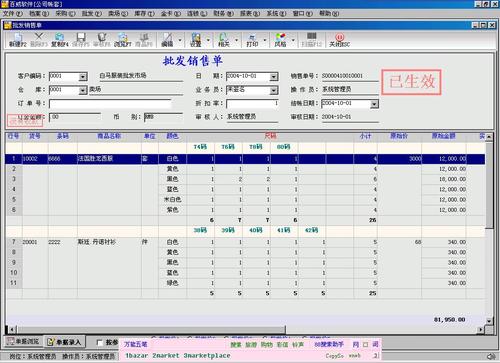Image resolution: width=500 pixels, height=363 pixels.
Task: Click the speaker icon in status bar
Action: click(x=490, y=356)
